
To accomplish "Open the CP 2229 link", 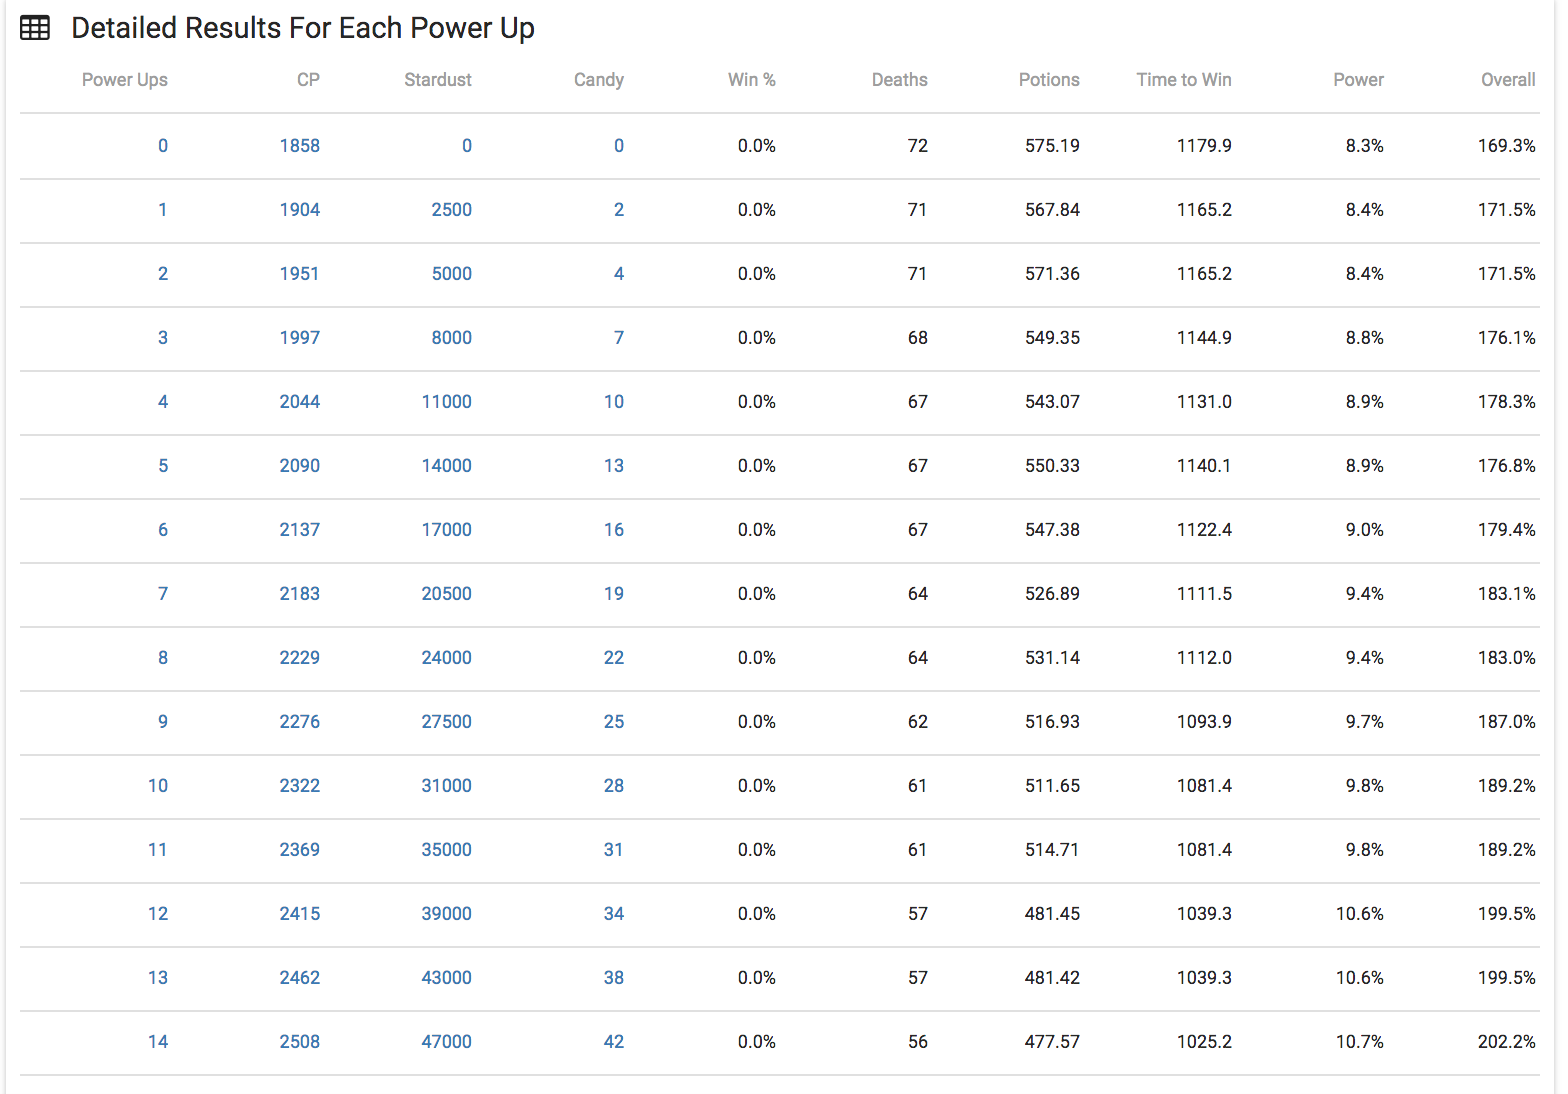I will (299, 658).
